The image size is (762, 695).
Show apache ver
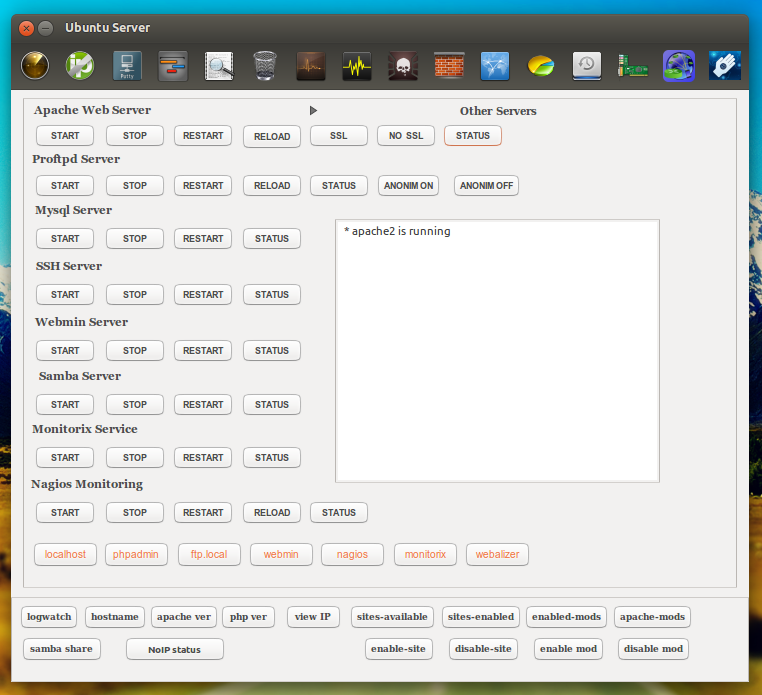[184, 617]
